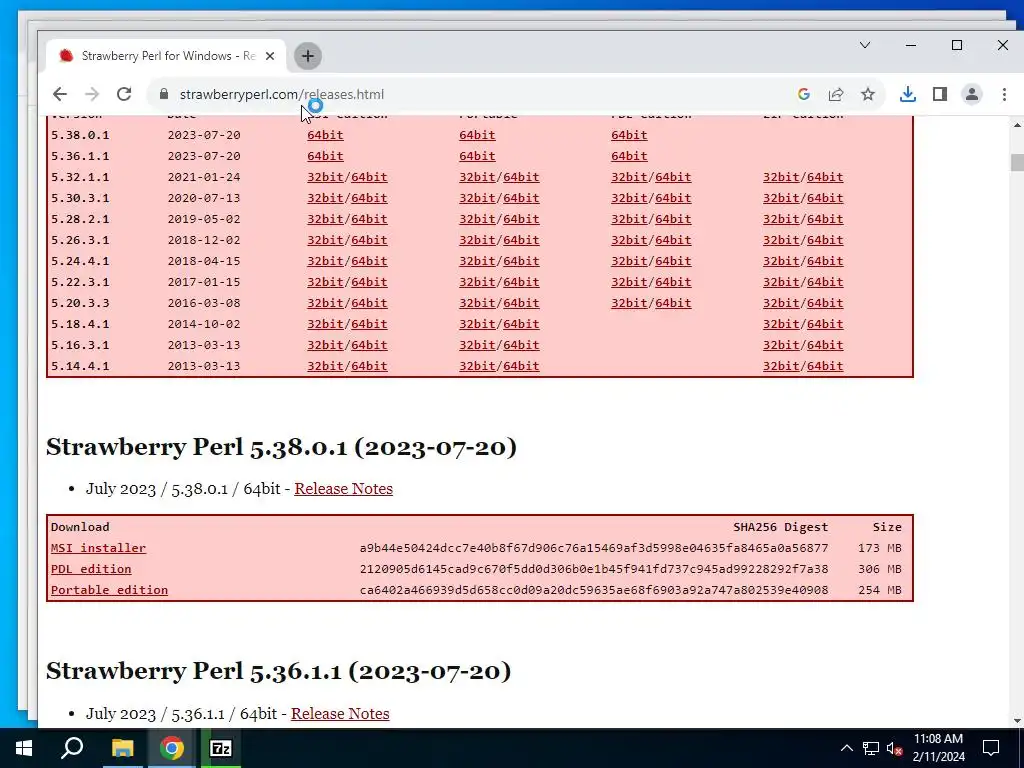Reload the page with refresh icon
The image size is (1024, 768).
[x=124, y=94]
